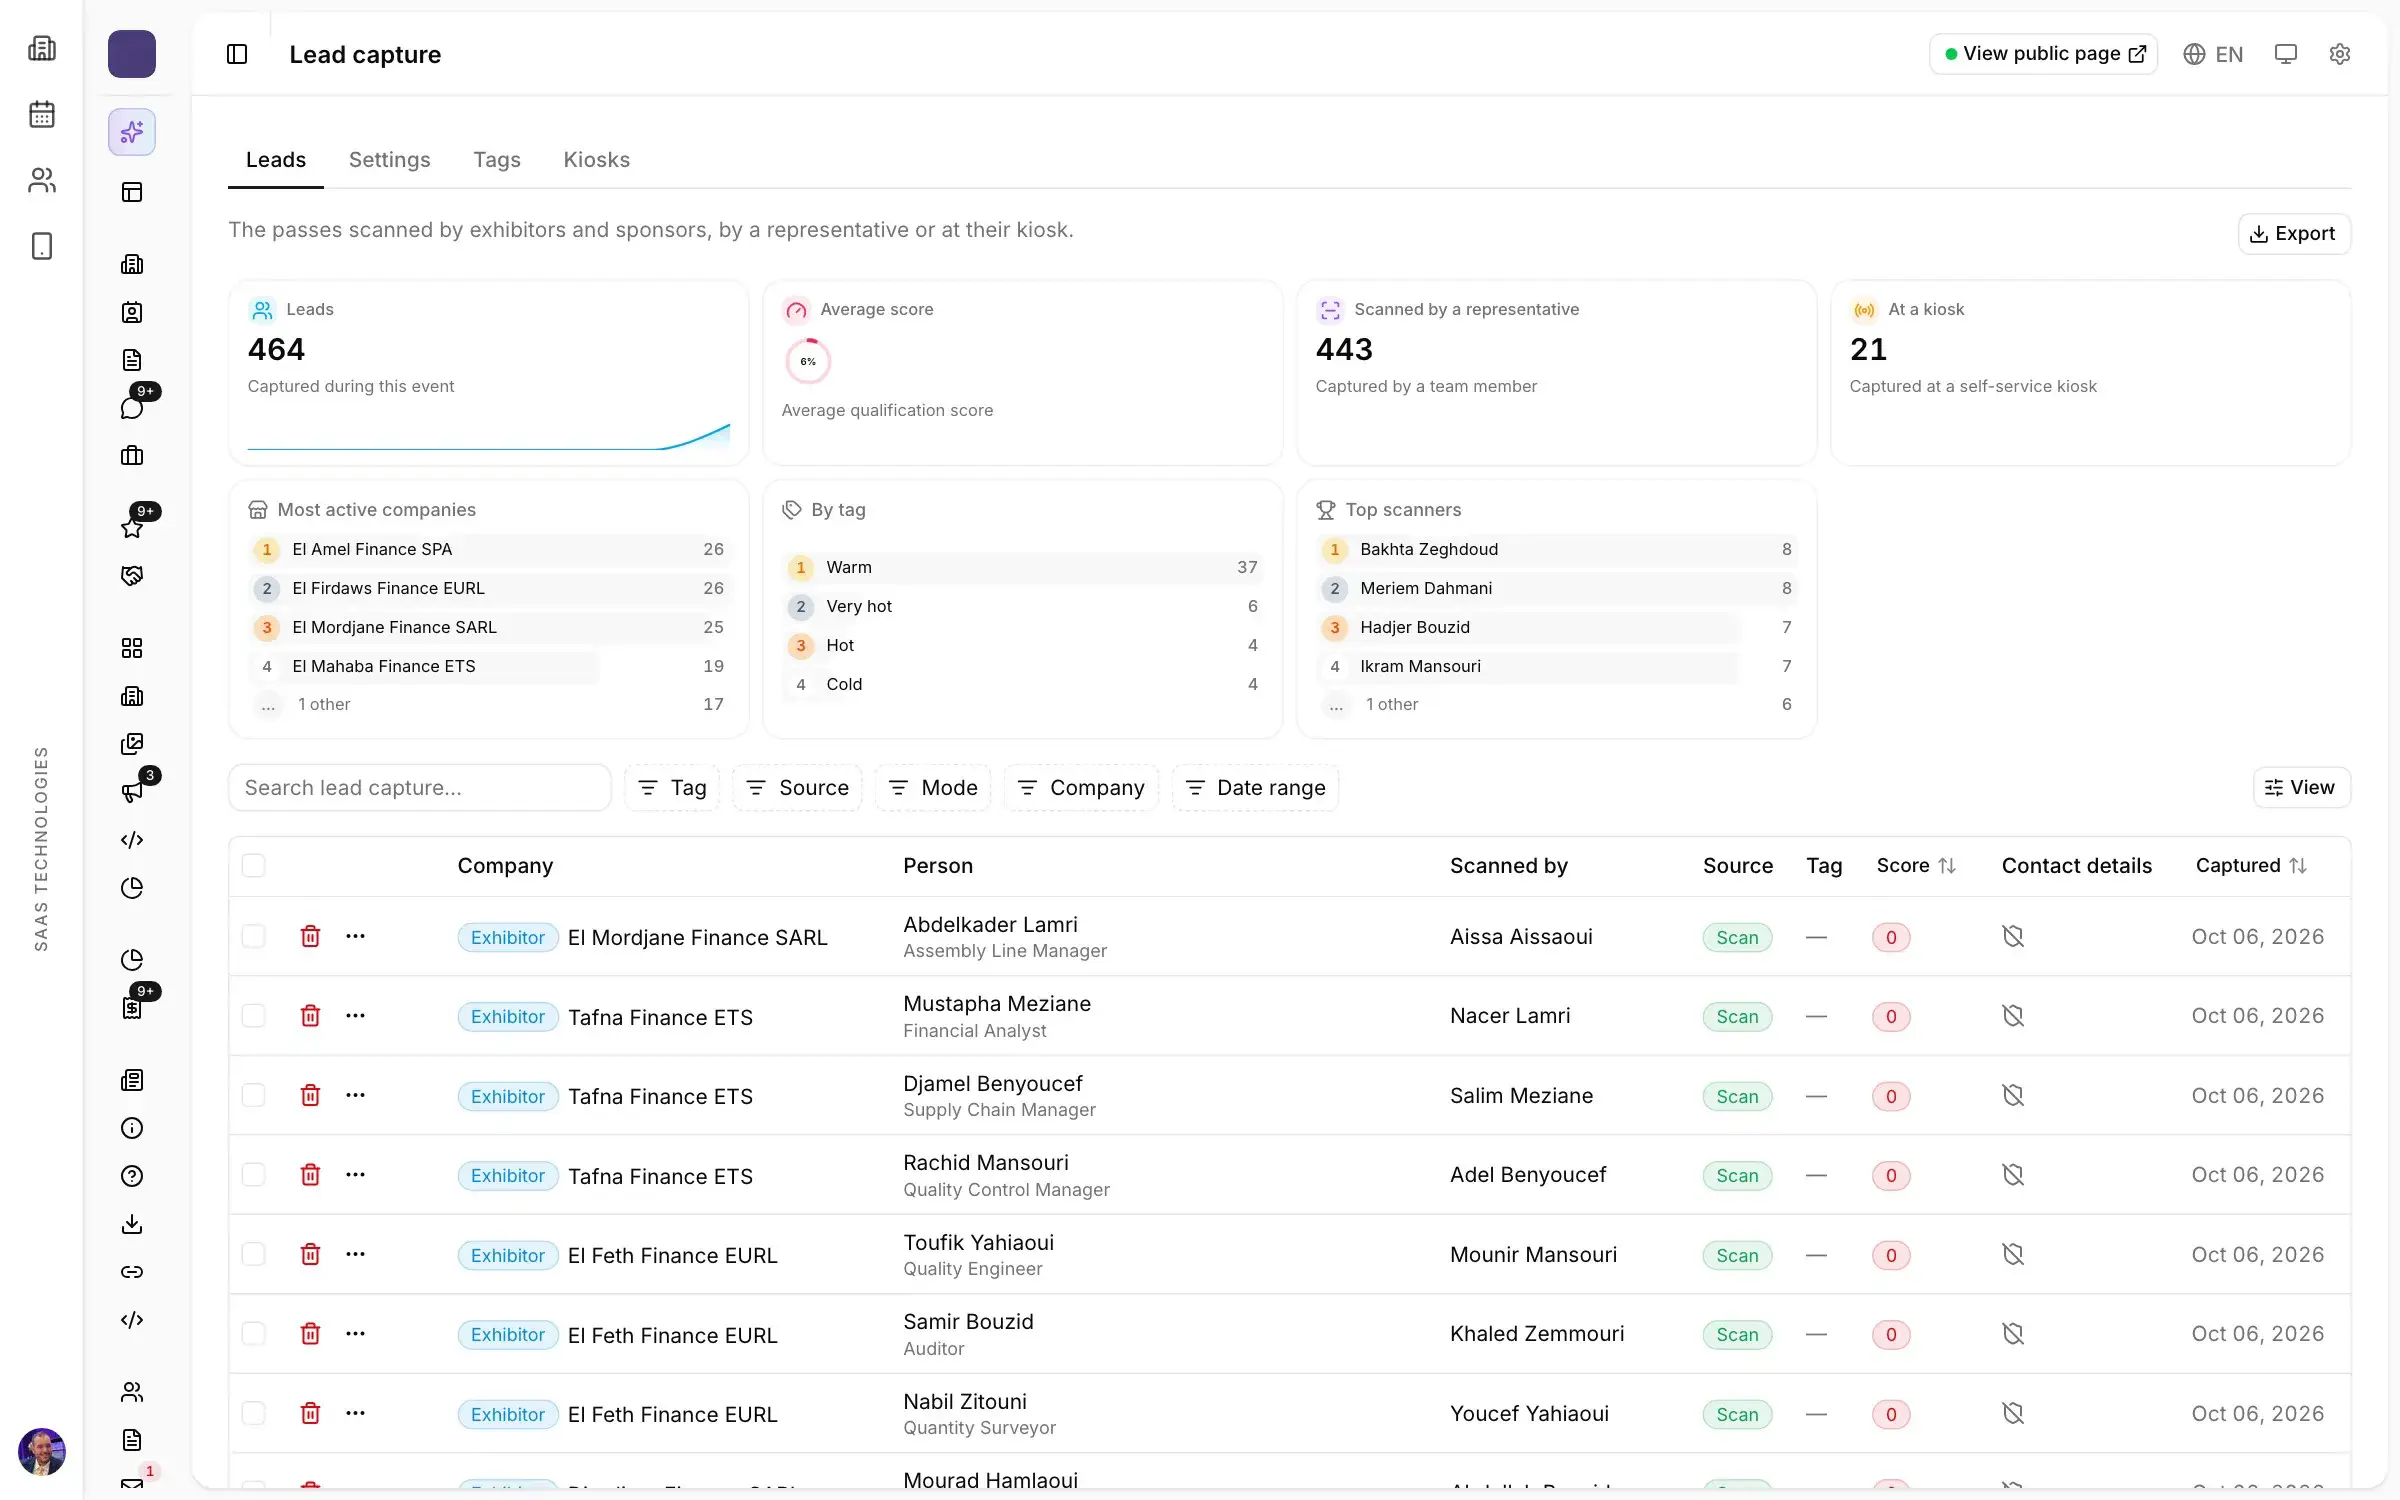Screen dimensions: 2400x1500
Task: Click the Export button
Action: [x=2293, y=233]
